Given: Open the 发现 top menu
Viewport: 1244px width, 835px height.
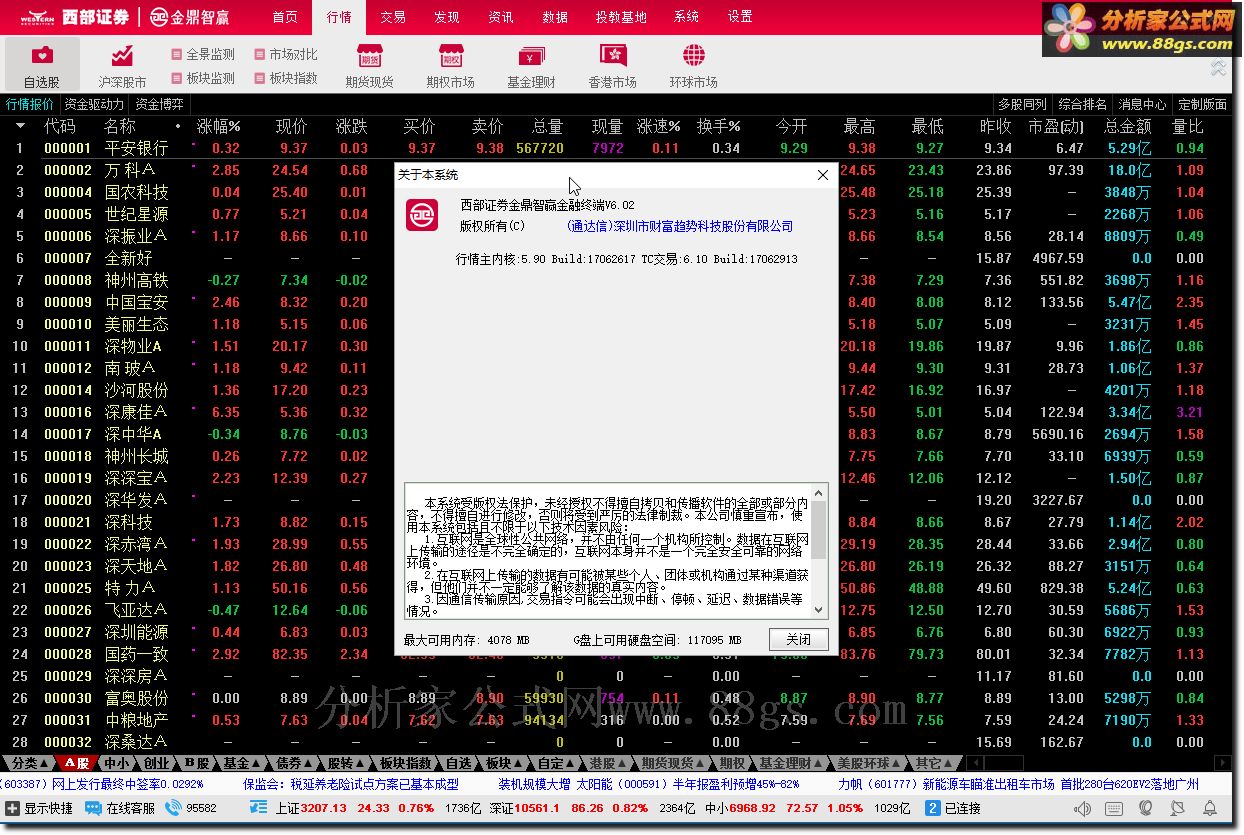Looking at the screenshot, I should coord(447,17).
